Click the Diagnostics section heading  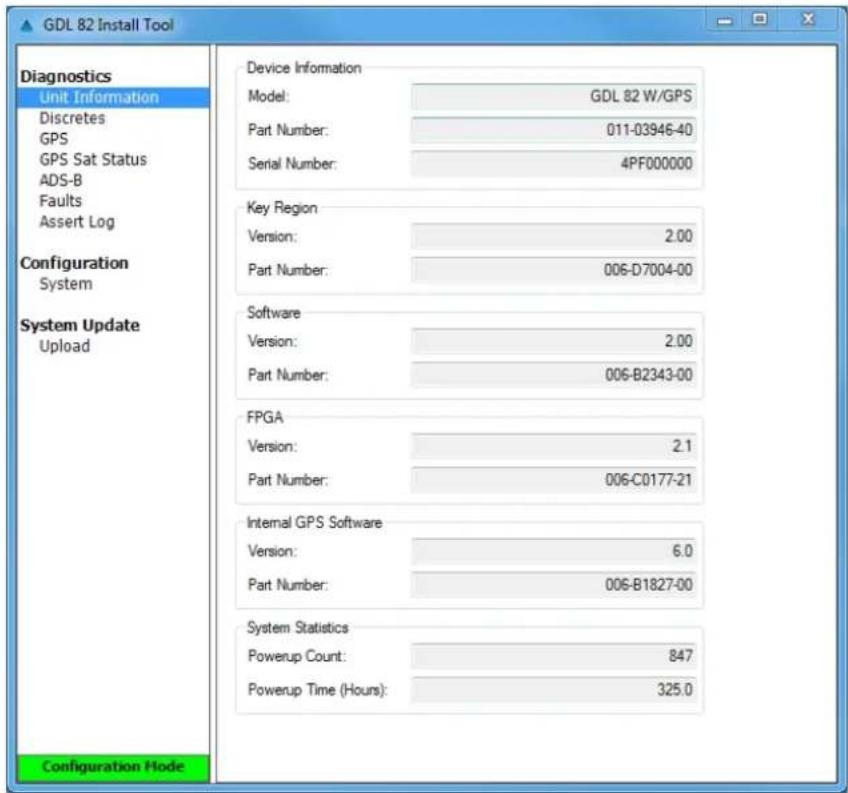pos(65,76)
